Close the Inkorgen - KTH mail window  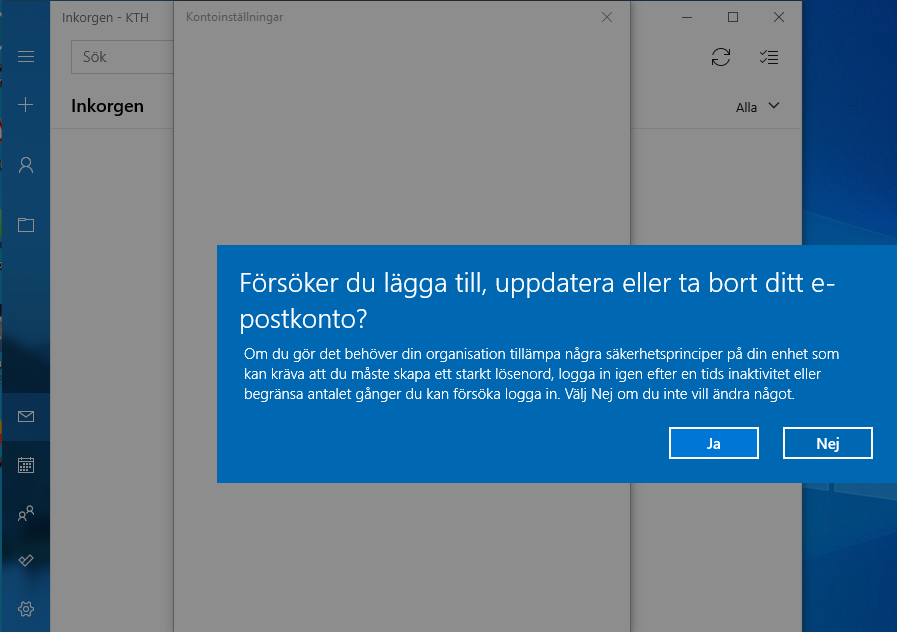(x=779, y=17)
